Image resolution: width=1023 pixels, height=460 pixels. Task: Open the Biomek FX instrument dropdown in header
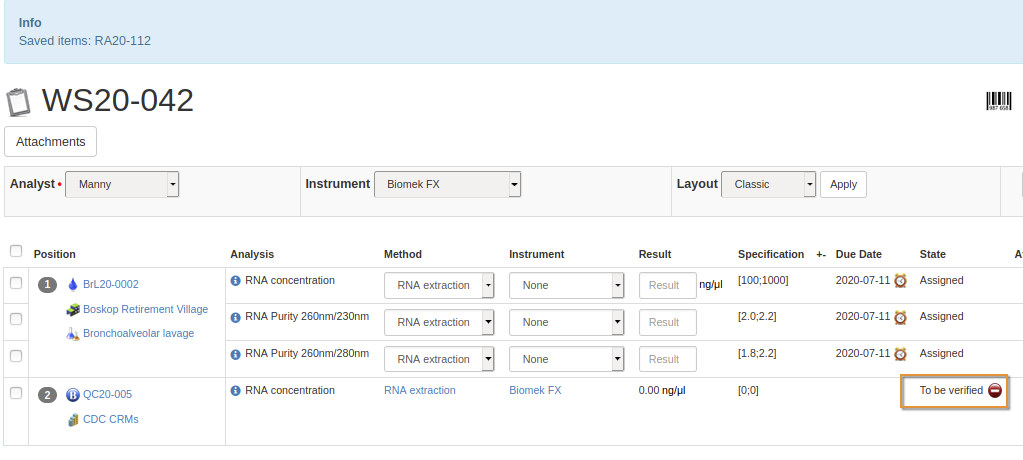(x=447, y=185)
